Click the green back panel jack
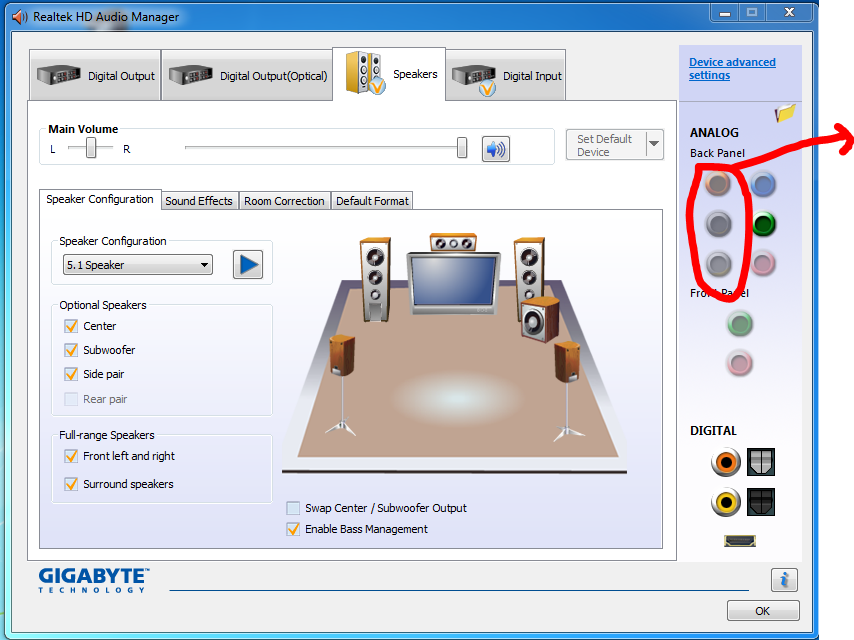Viewport: 854px width, 640px height. (764, 224)
